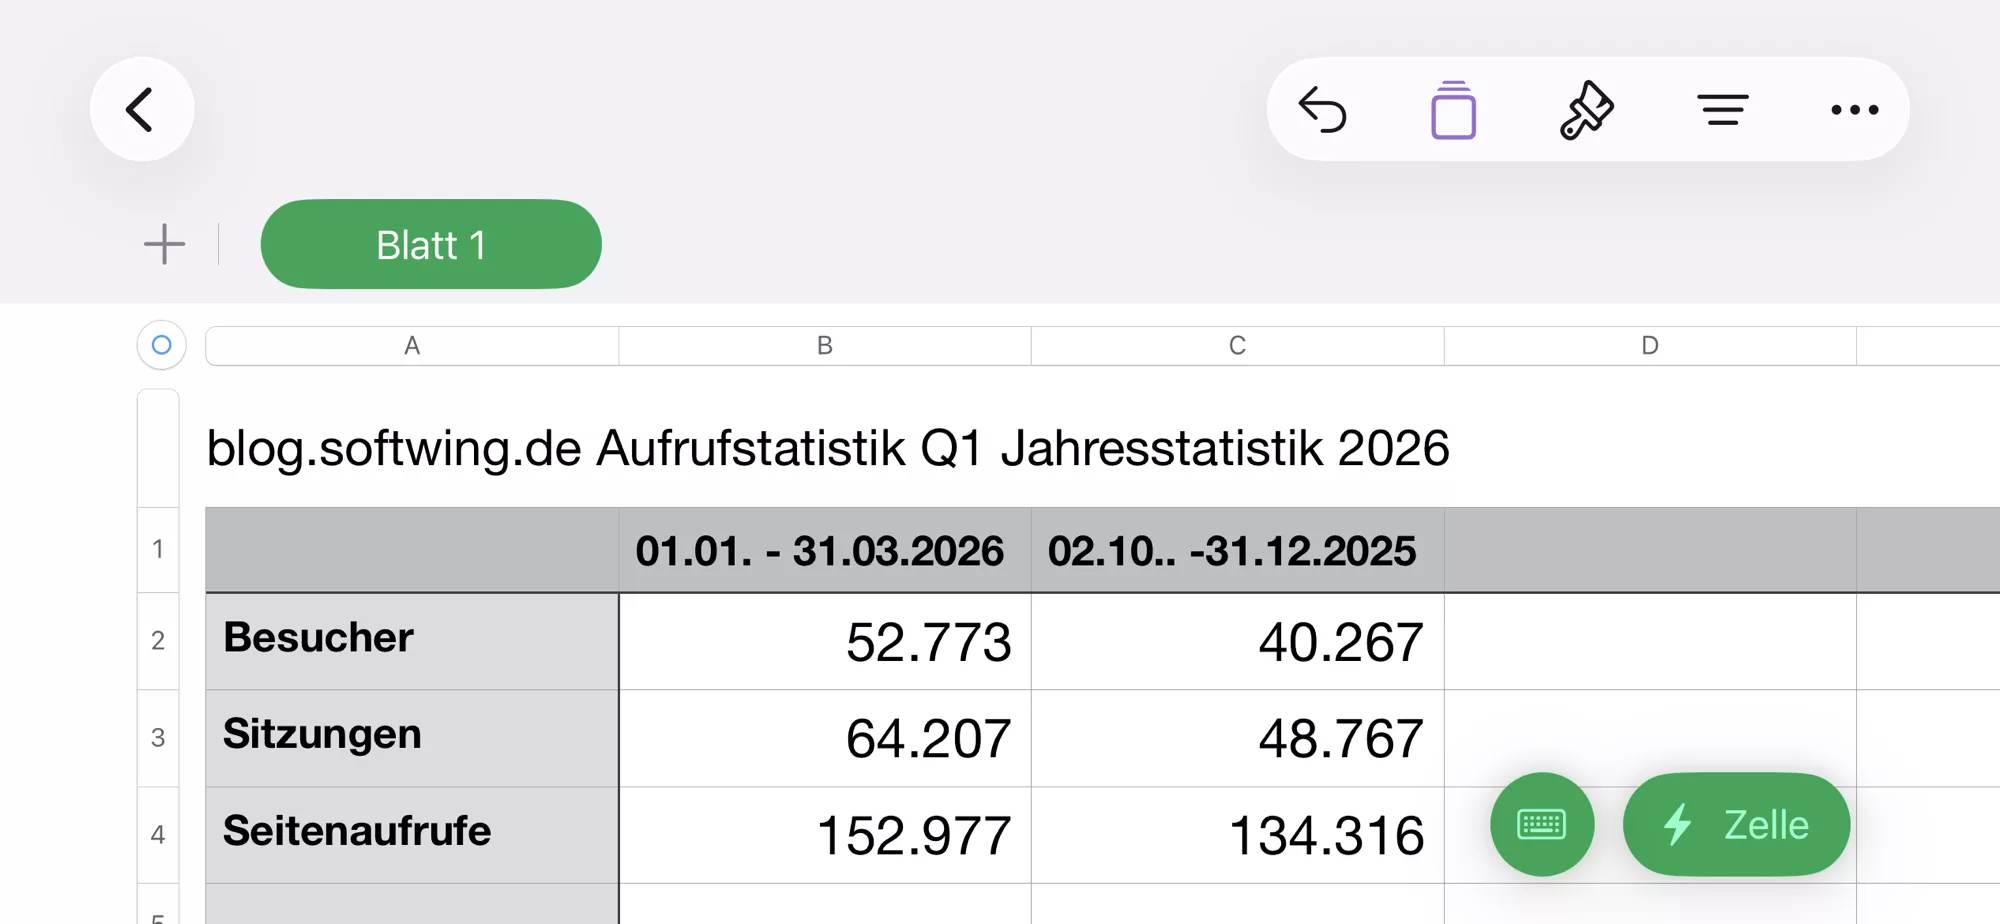Select row 3 header
The image size is (2000, 924).
point(158,737)
